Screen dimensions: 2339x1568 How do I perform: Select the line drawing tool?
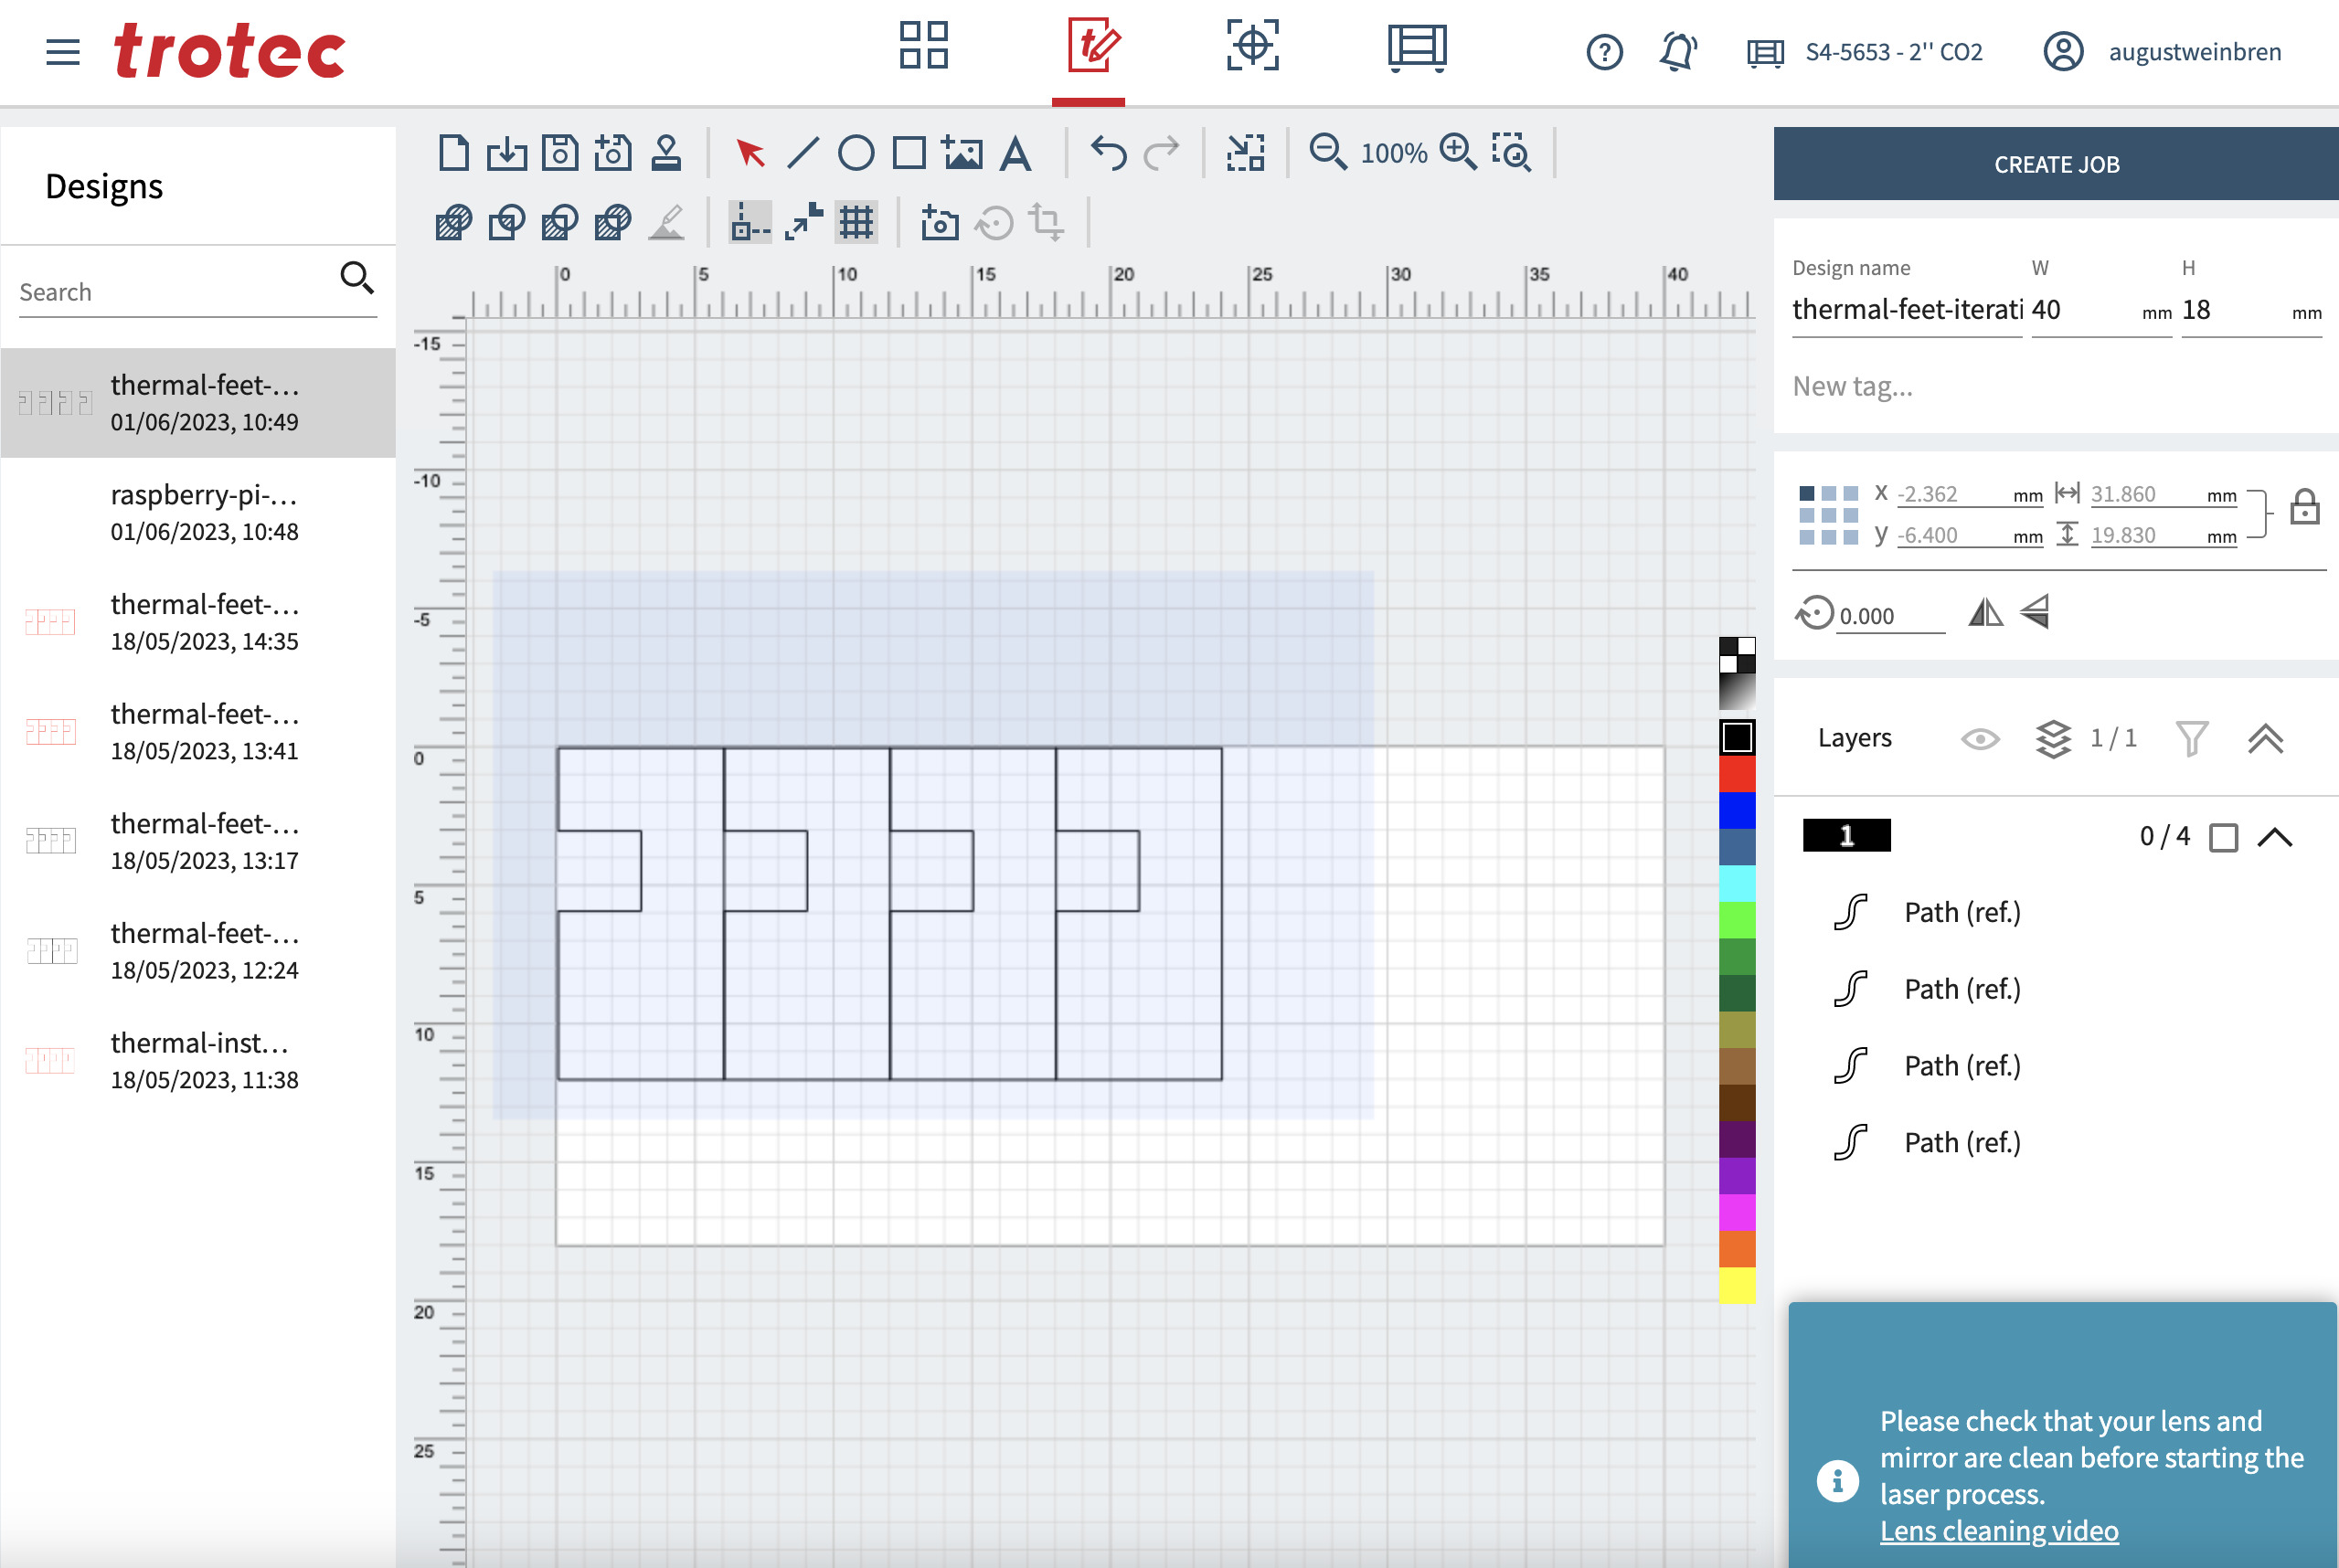(803, 153)
